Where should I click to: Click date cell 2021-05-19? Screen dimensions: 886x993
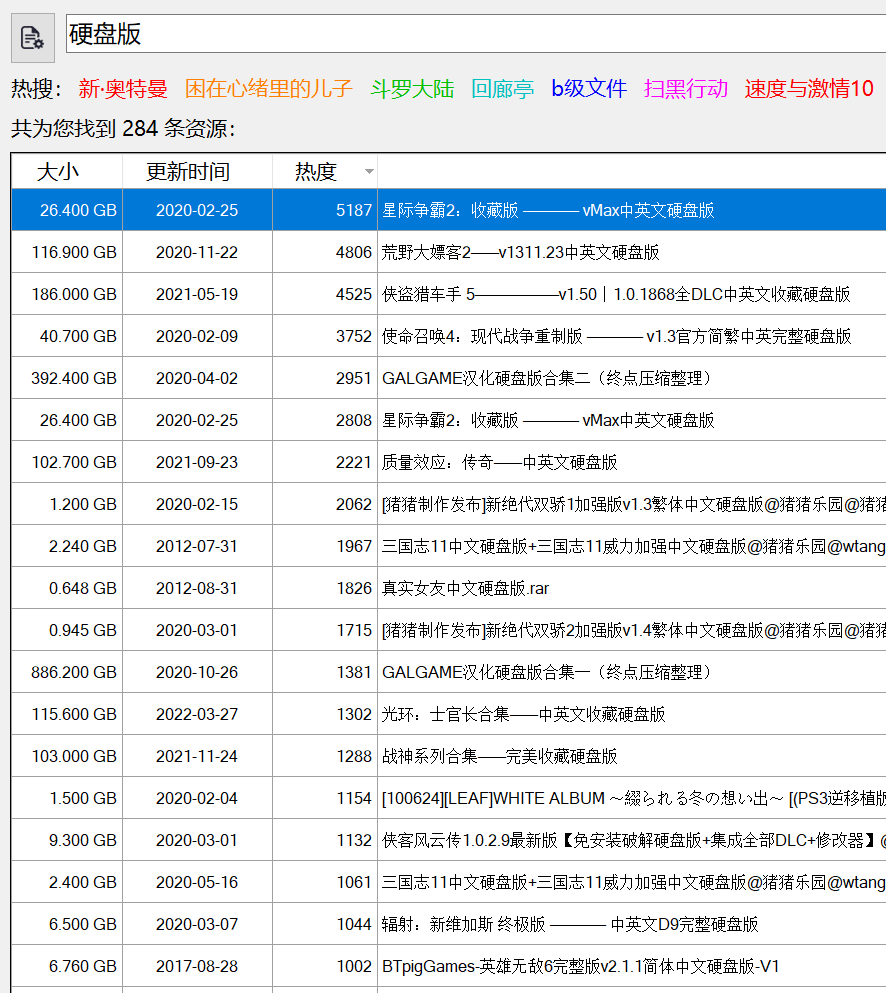(x=197, y=294)
